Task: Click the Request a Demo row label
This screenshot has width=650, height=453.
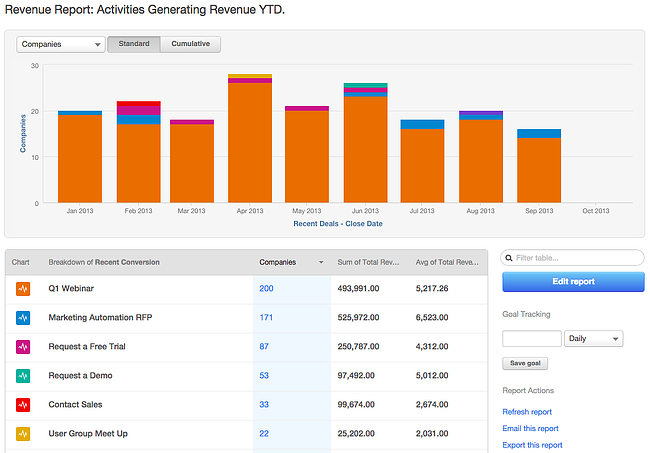Action: (80, 375)
